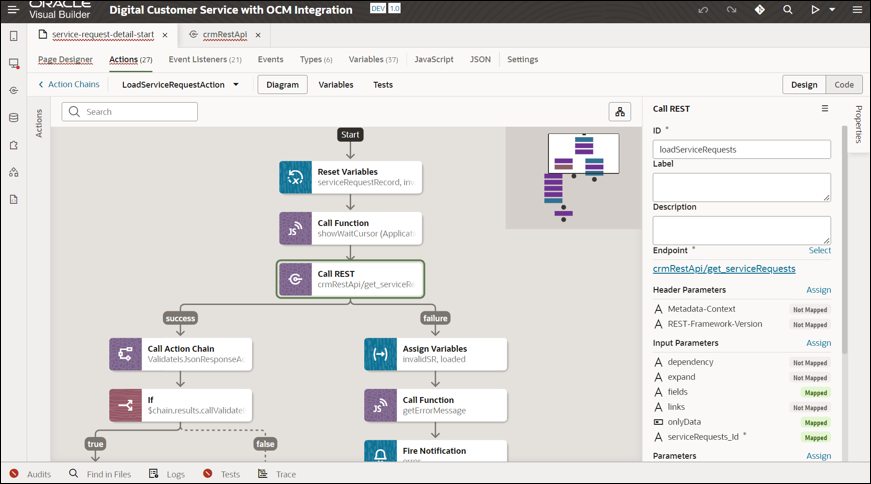This screenshot has height=484, width=871.
Task: Switch to the Page Designer tab
Action: point(65,59)
